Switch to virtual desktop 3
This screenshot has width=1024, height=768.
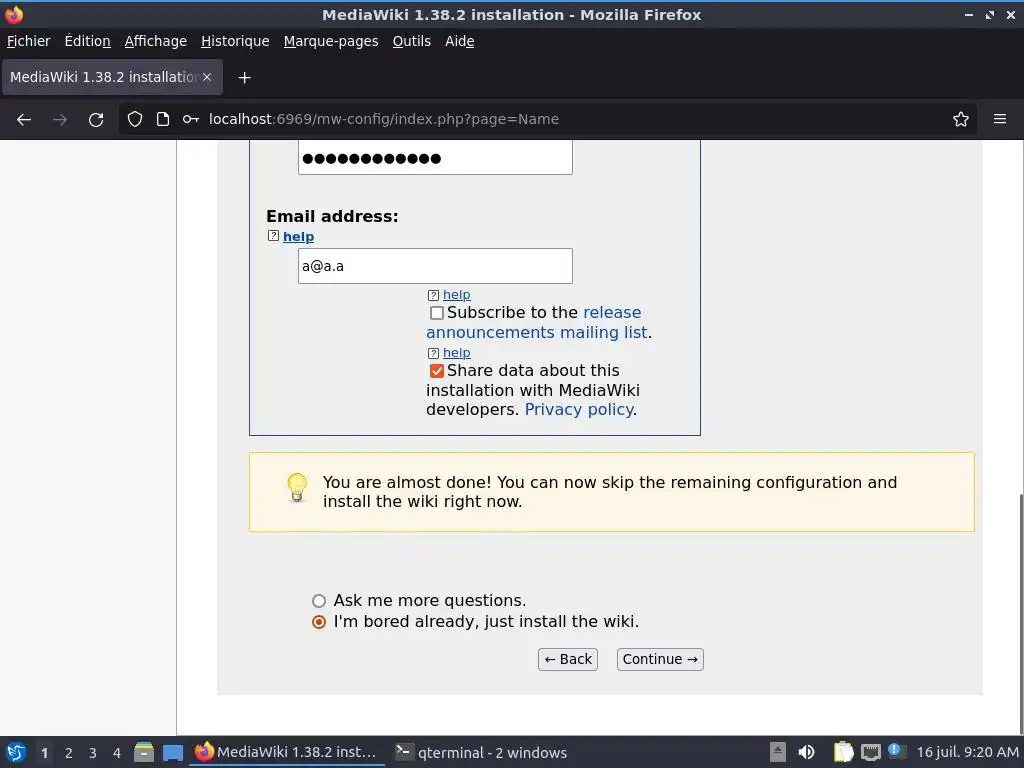click(x=93, y=752)
